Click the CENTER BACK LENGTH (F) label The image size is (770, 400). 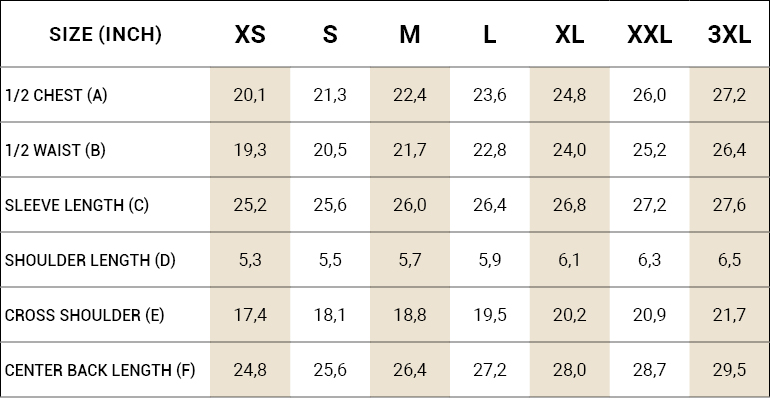pos(100,371)
